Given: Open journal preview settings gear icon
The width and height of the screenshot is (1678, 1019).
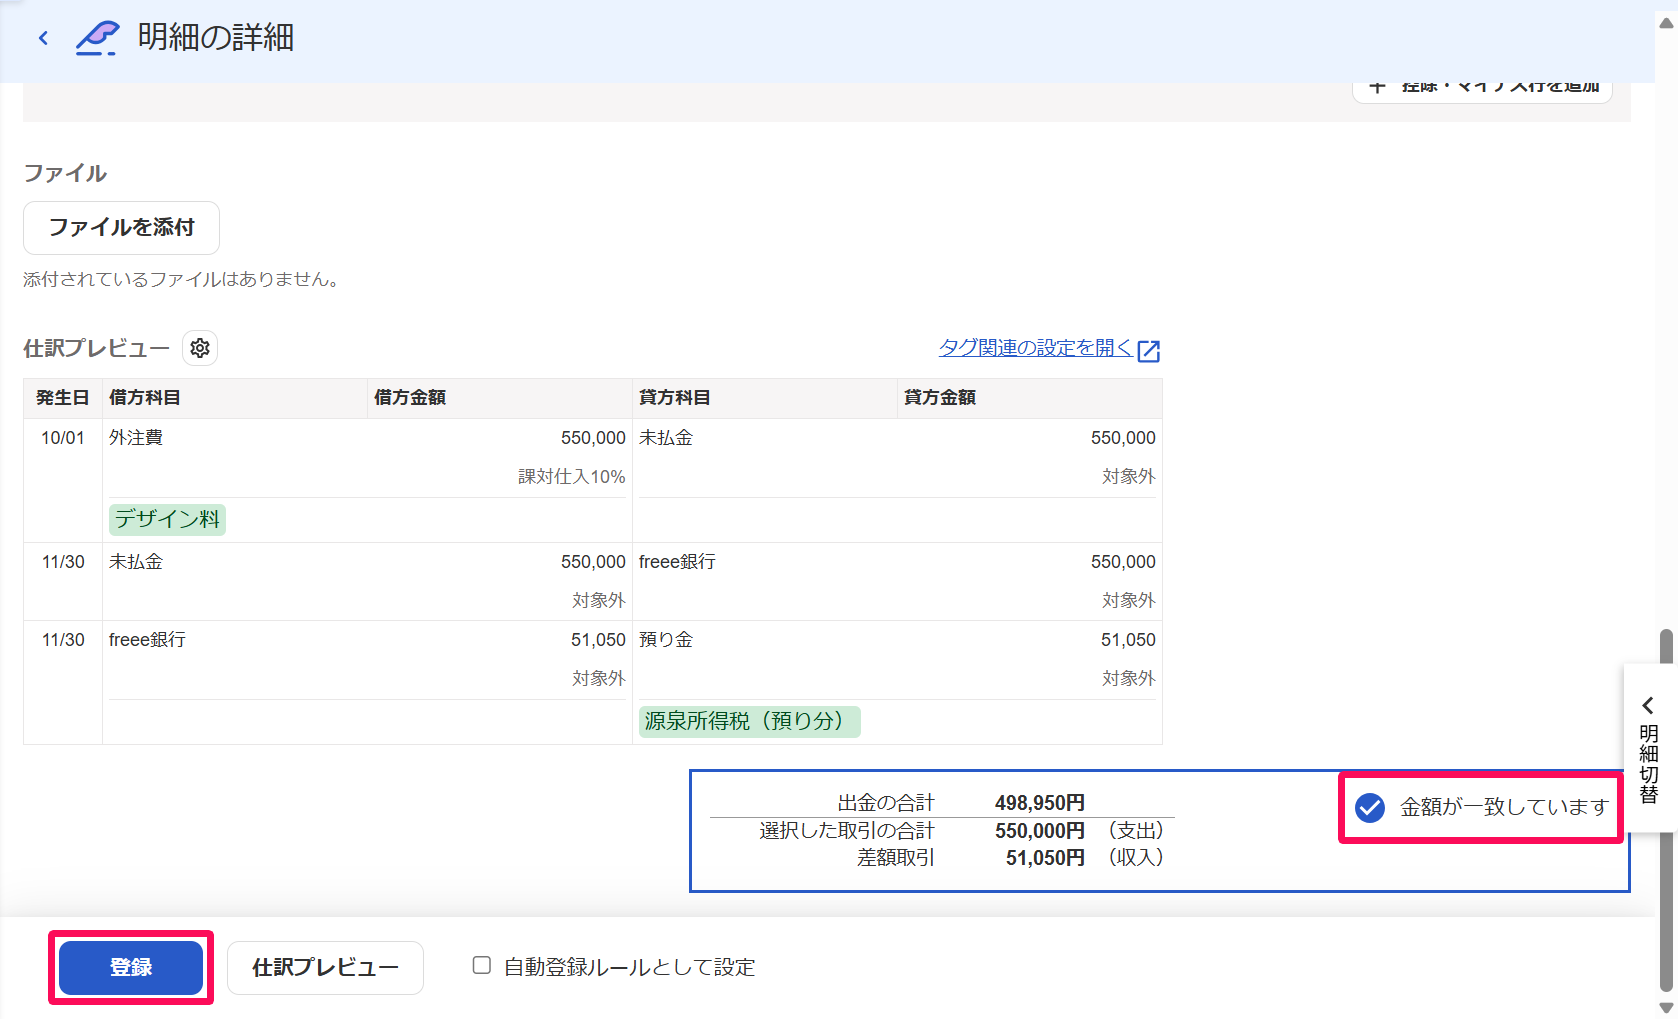Looking at the screenshot, I should pyautogui.click(x=200, y=348).
